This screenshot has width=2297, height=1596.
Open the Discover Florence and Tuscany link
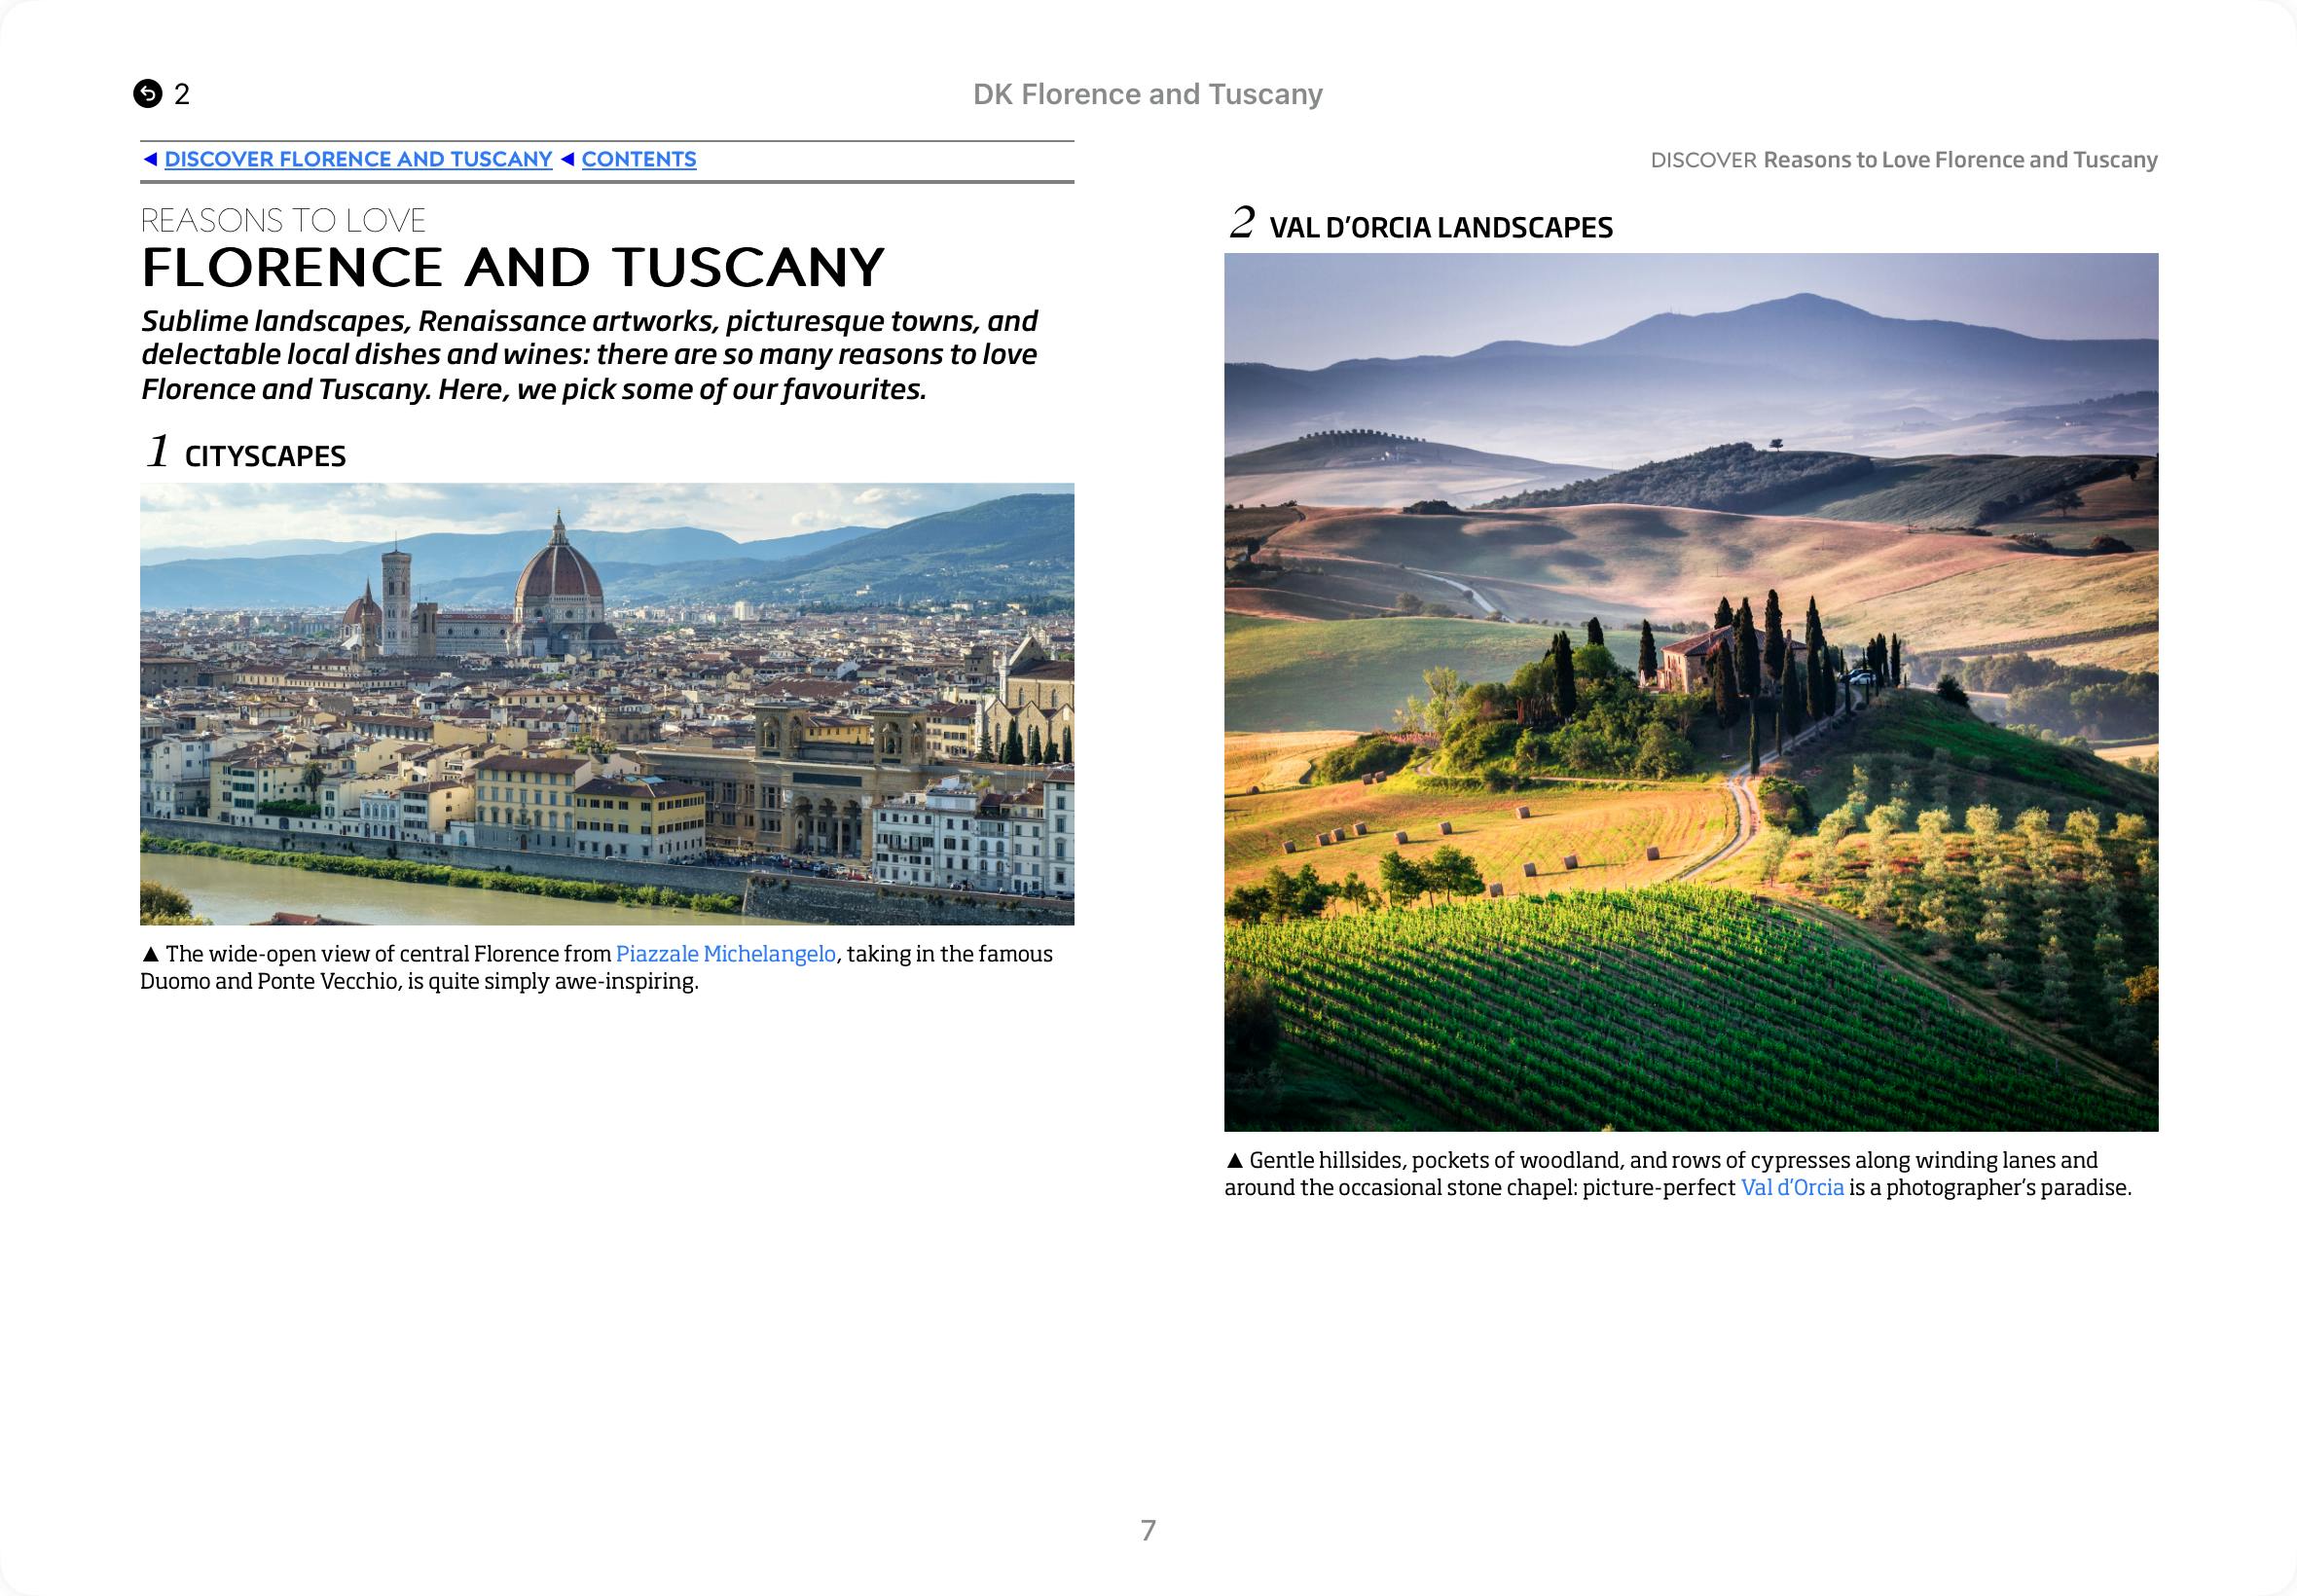[x=358, y=159]
